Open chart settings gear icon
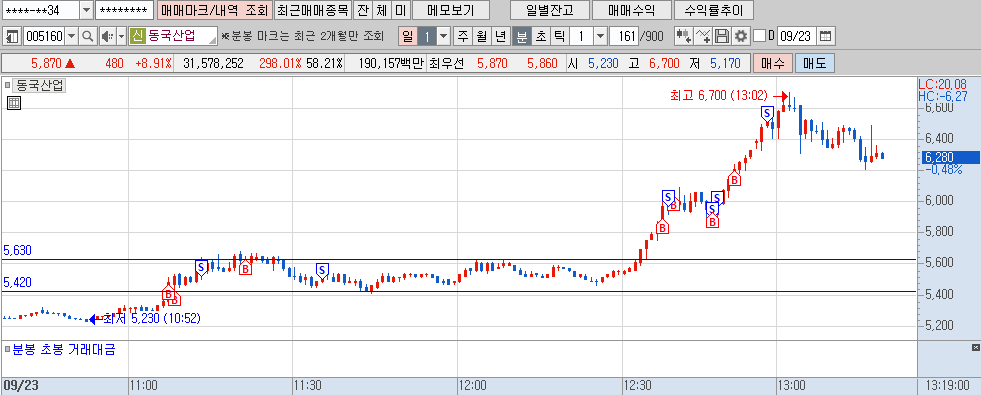Image resolution: width=981 pixels, height=395 pixels. (741, 36)
